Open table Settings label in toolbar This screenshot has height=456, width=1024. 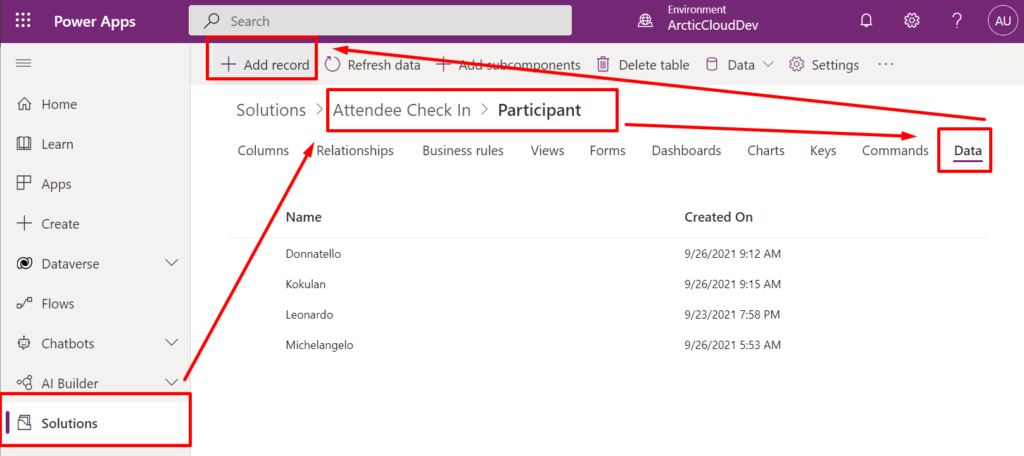[835, 65]
